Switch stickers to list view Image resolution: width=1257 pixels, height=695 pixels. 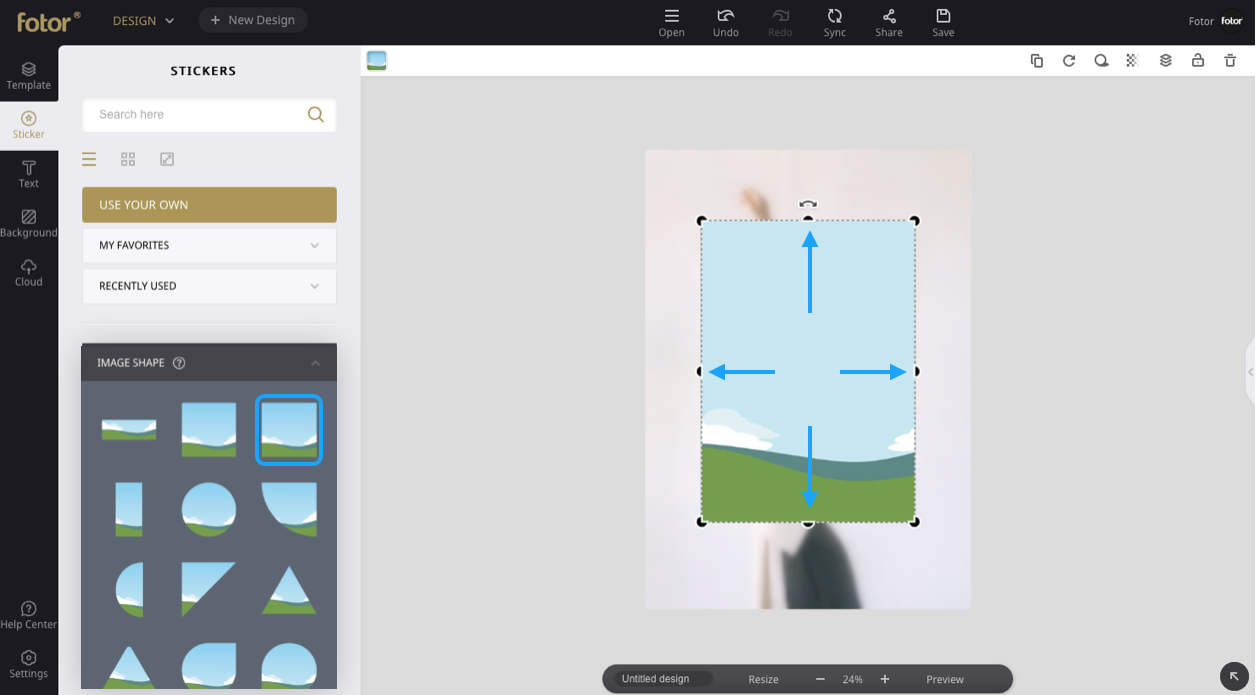[x=89, y=159]
